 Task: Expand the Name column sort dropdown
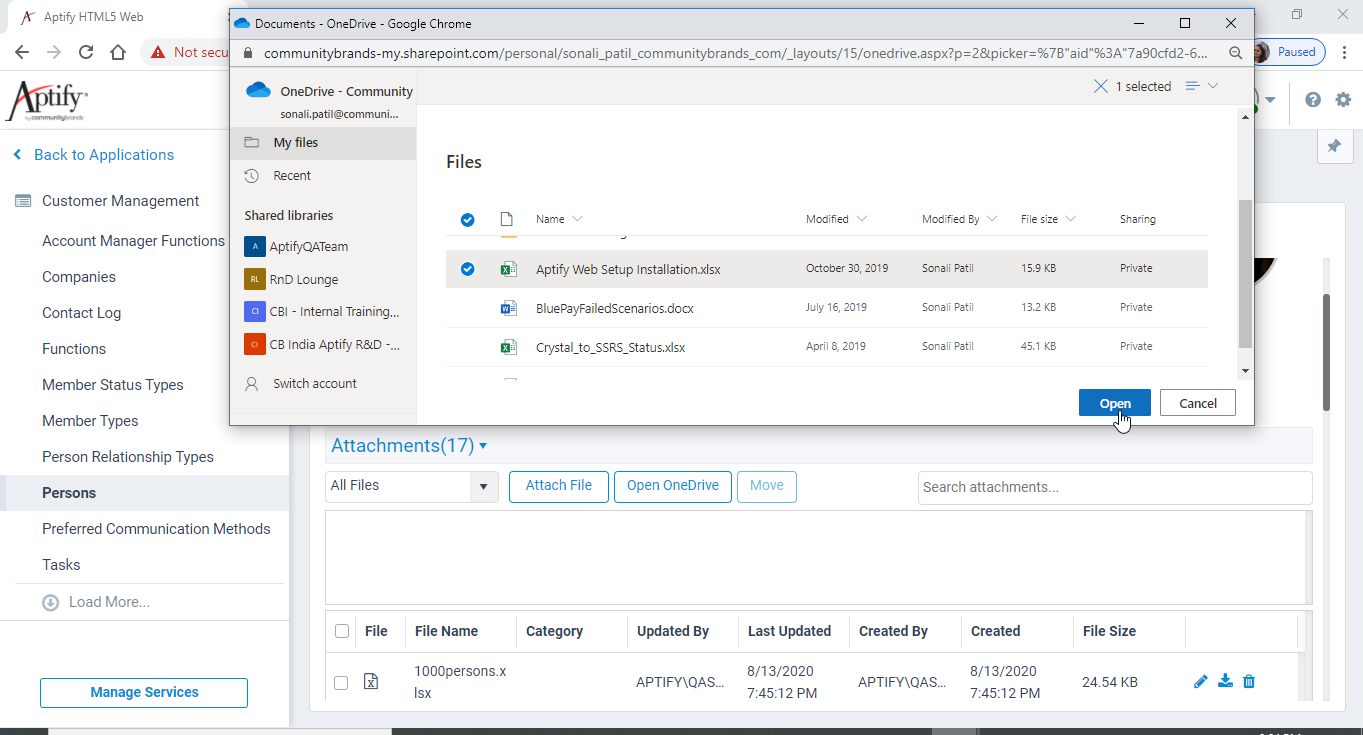(577, 219)
